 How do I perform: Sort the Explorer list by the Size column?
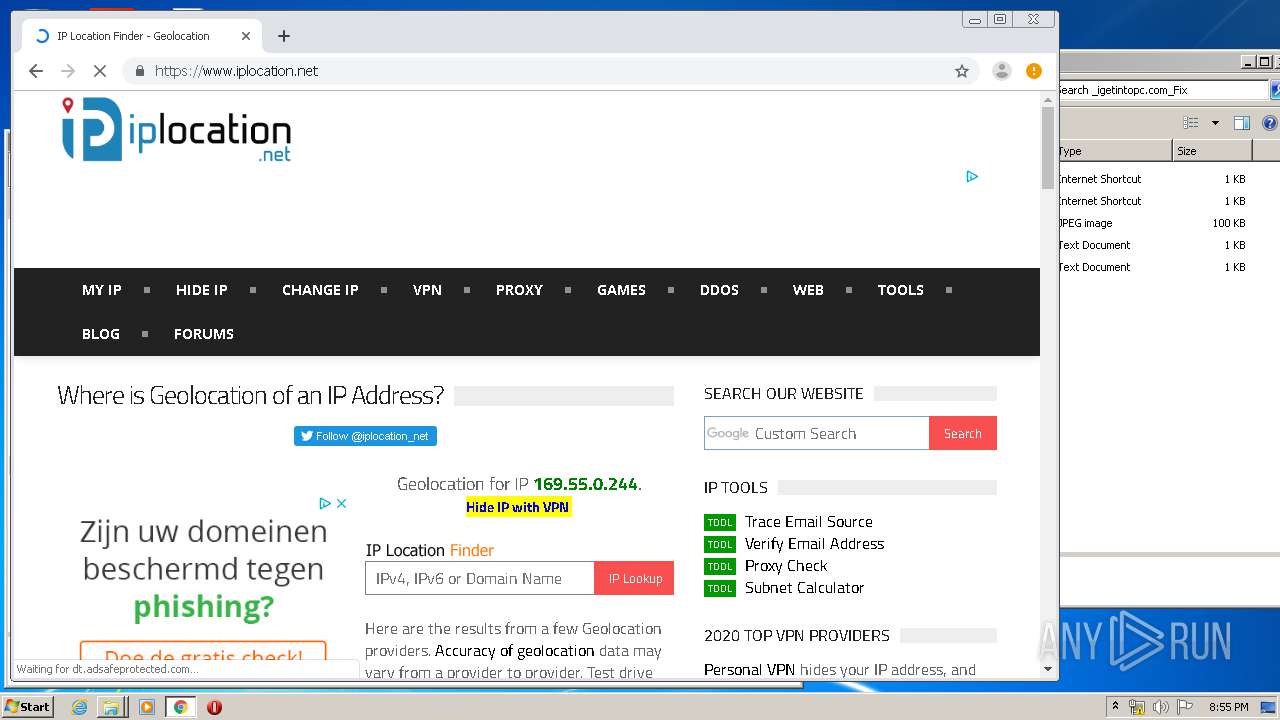click(x=1212, y=151)
